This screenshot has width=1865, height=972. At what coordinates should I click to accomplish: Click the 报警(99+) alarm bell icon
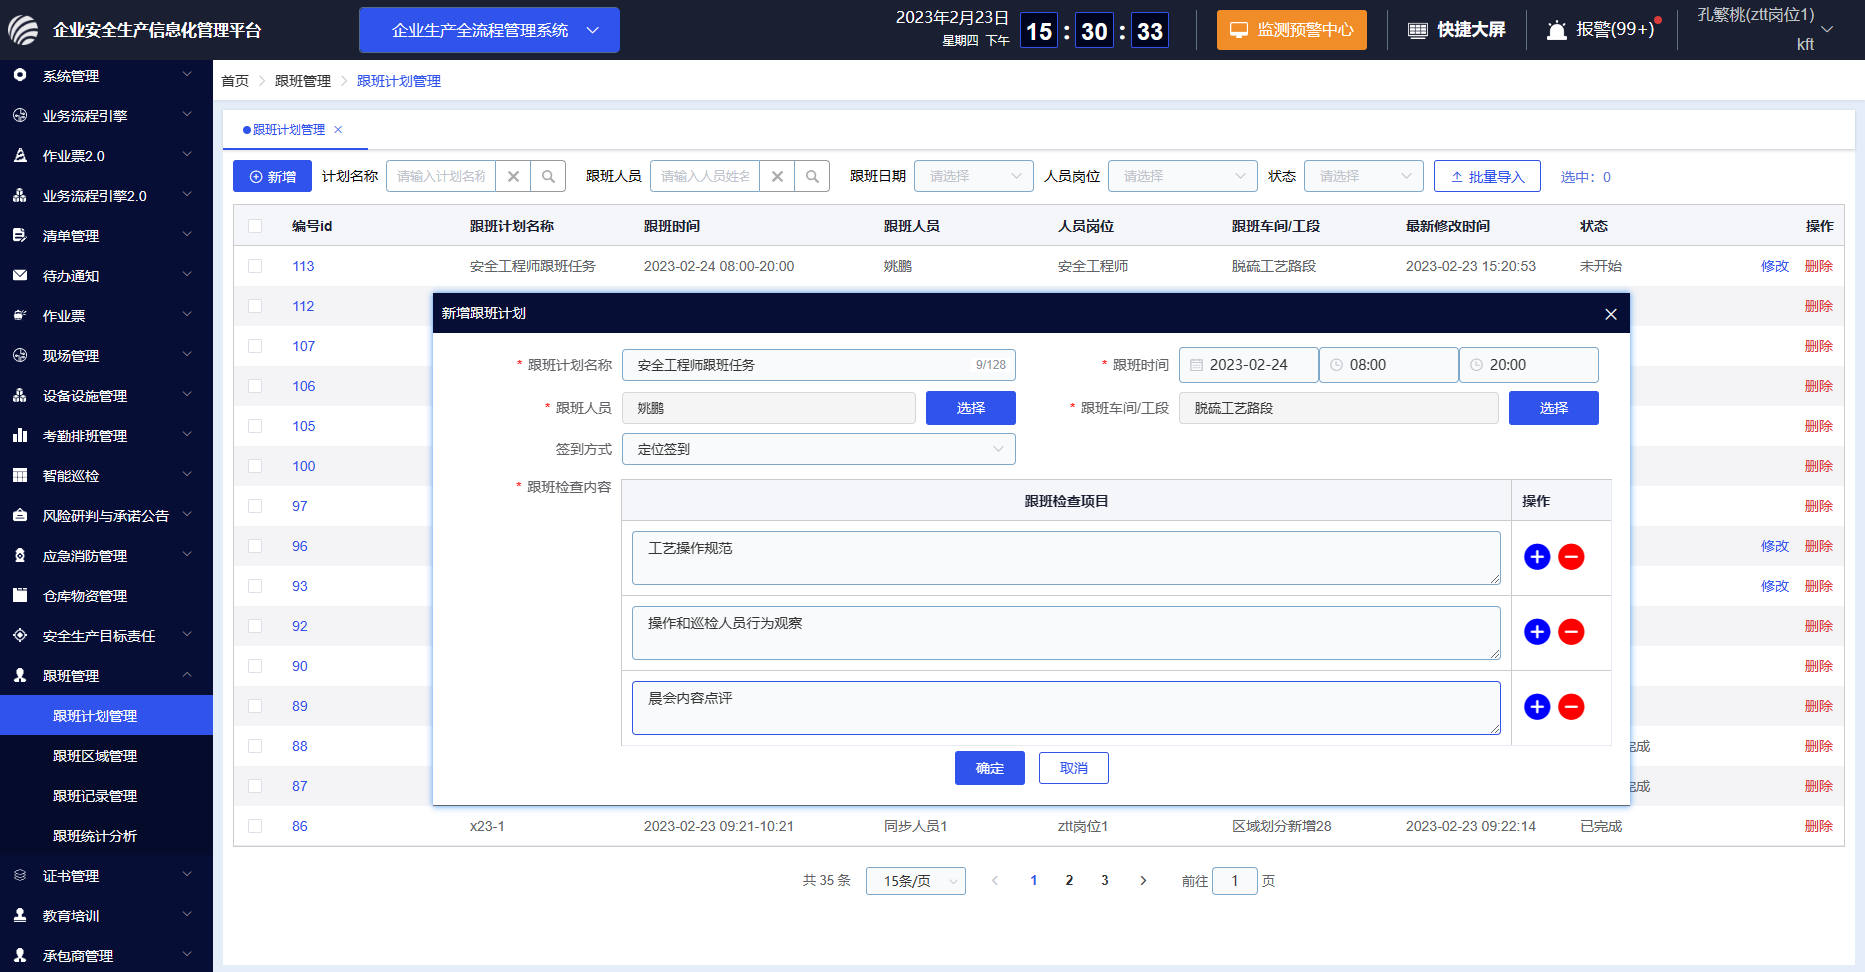tap(1556, 30)
